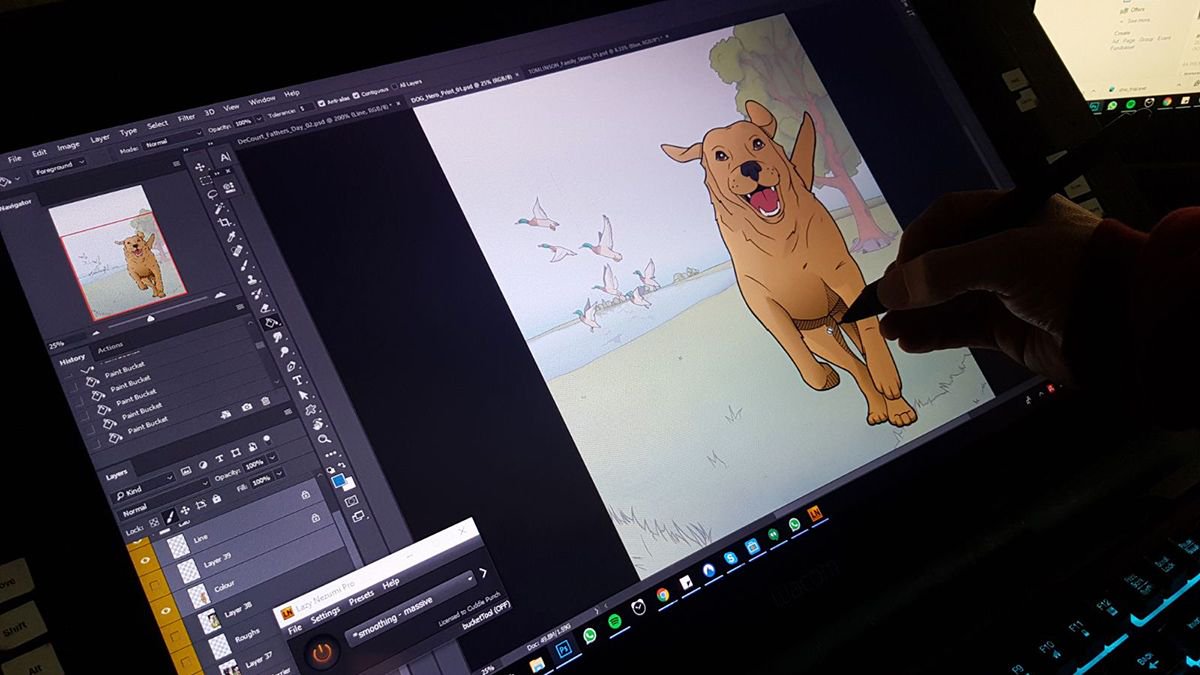1200x675 pixels.
Task: Open Spotify from the taskbar
Action: 614,621
